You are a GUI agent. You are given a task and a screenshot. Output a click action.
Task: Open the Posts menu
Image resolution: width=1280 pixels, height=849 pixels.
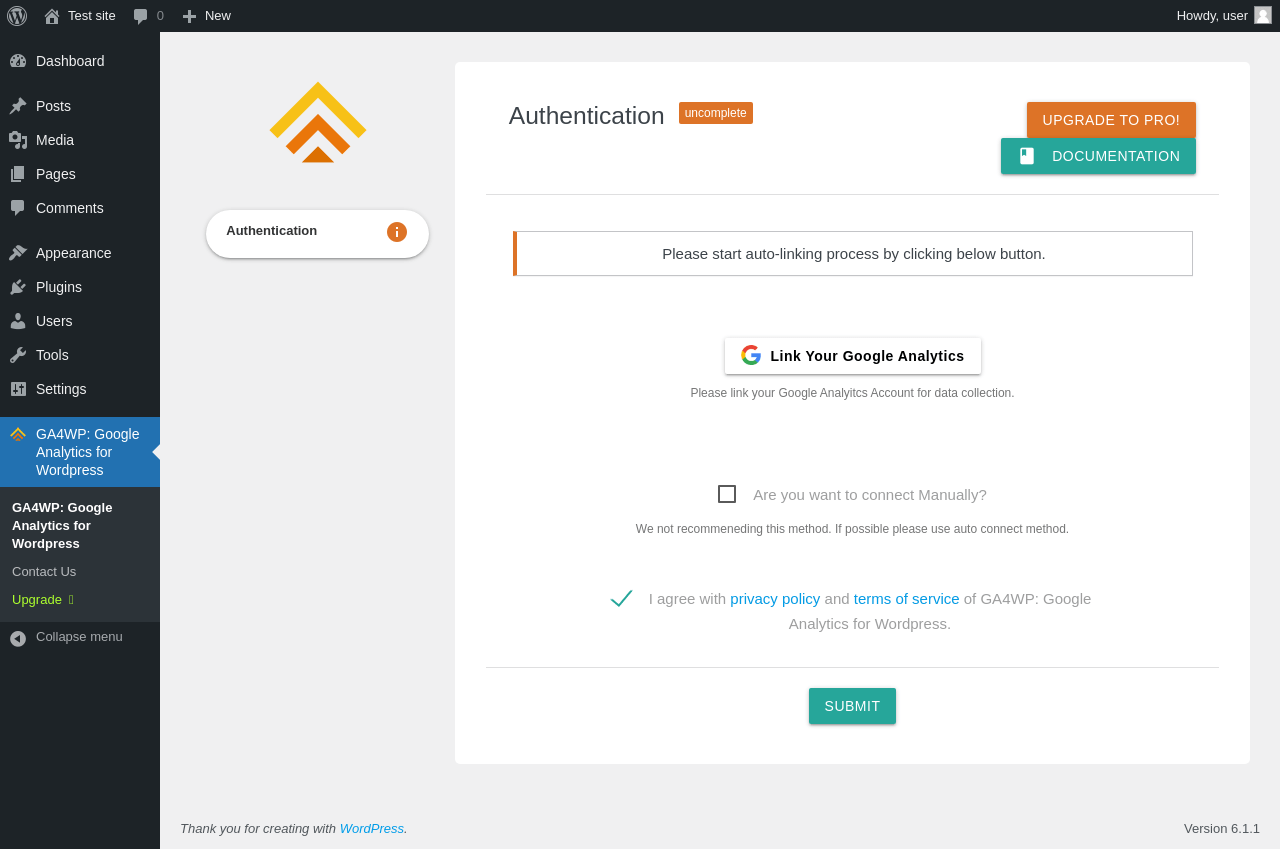(x=80, y=106)
